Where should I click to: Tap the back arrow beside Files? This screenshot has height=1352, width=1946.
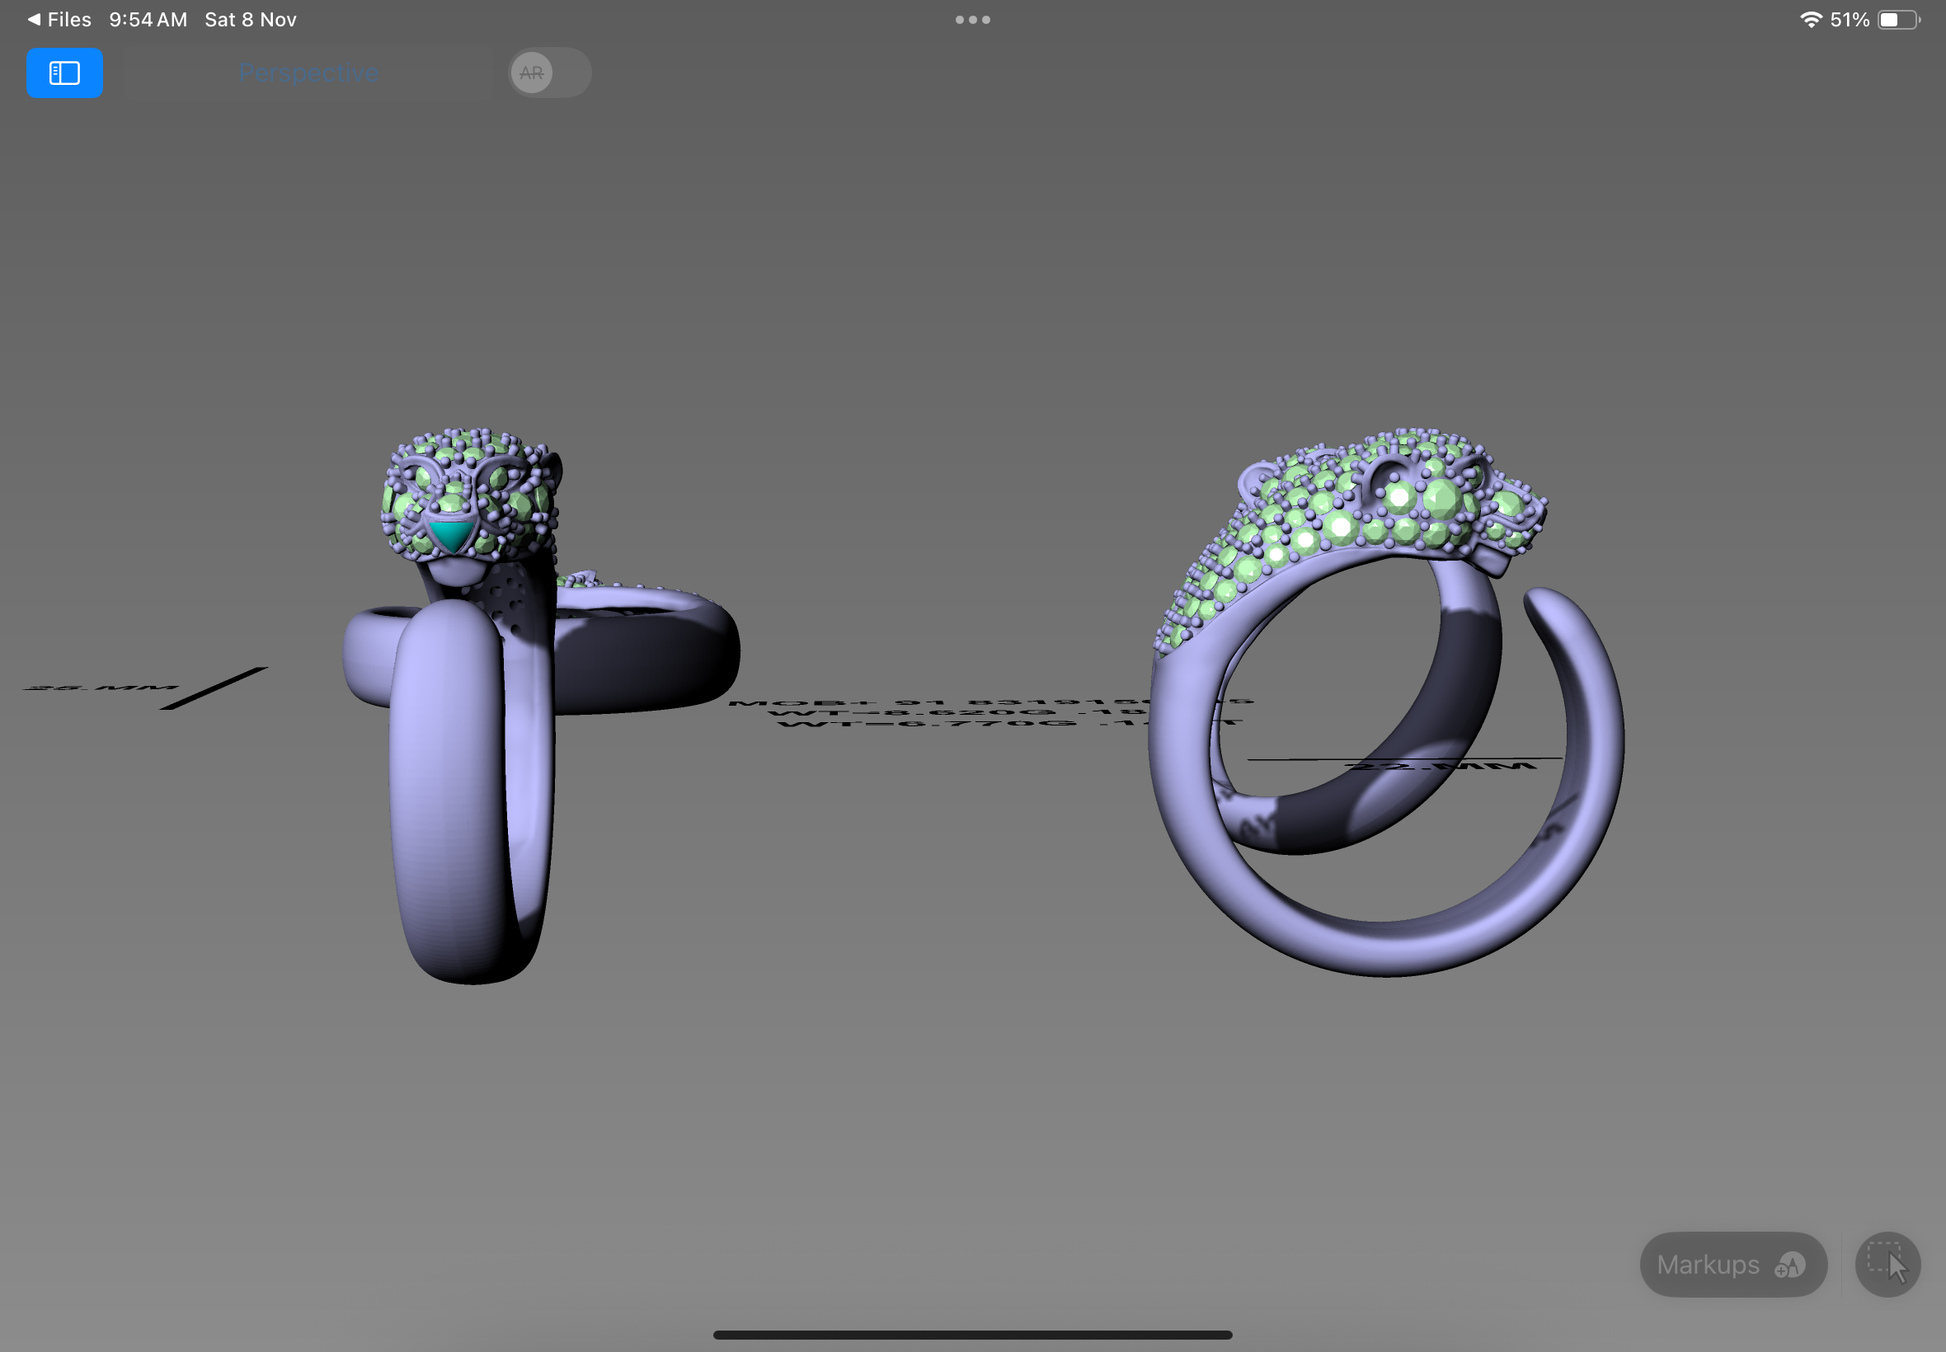pyautogui.click(x=34, y=20)
